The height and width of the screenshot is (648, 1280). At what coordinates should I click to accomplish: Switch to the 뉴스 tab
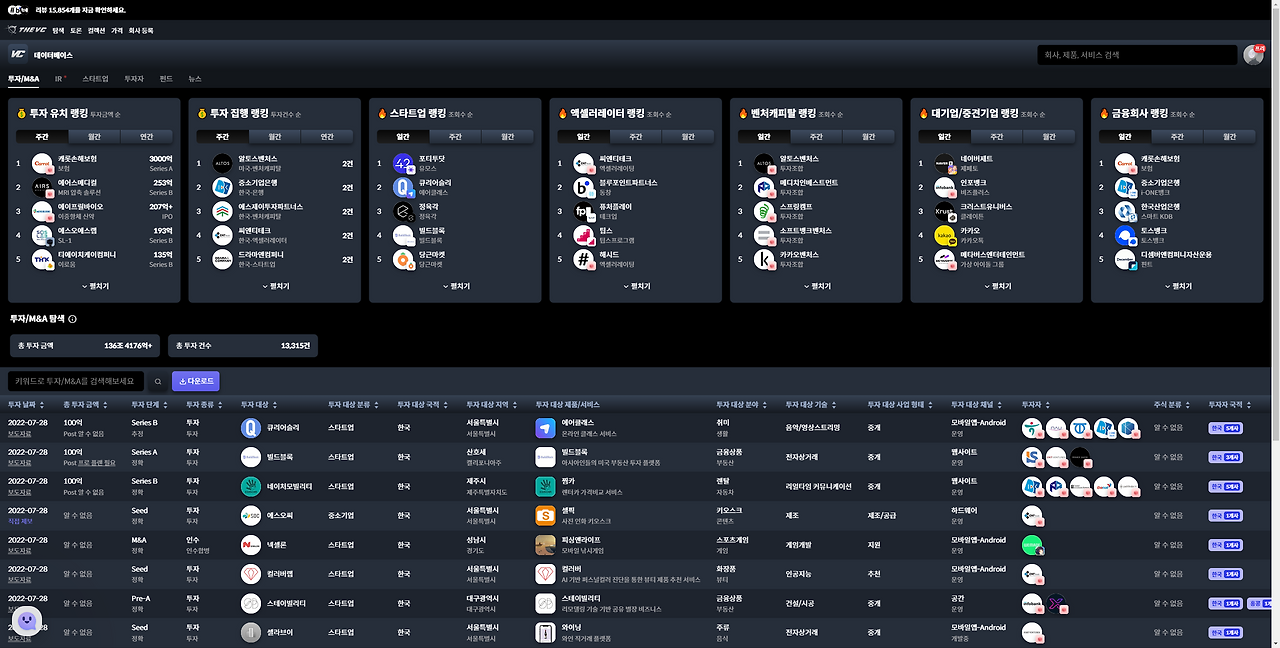[x=195, y=78]
